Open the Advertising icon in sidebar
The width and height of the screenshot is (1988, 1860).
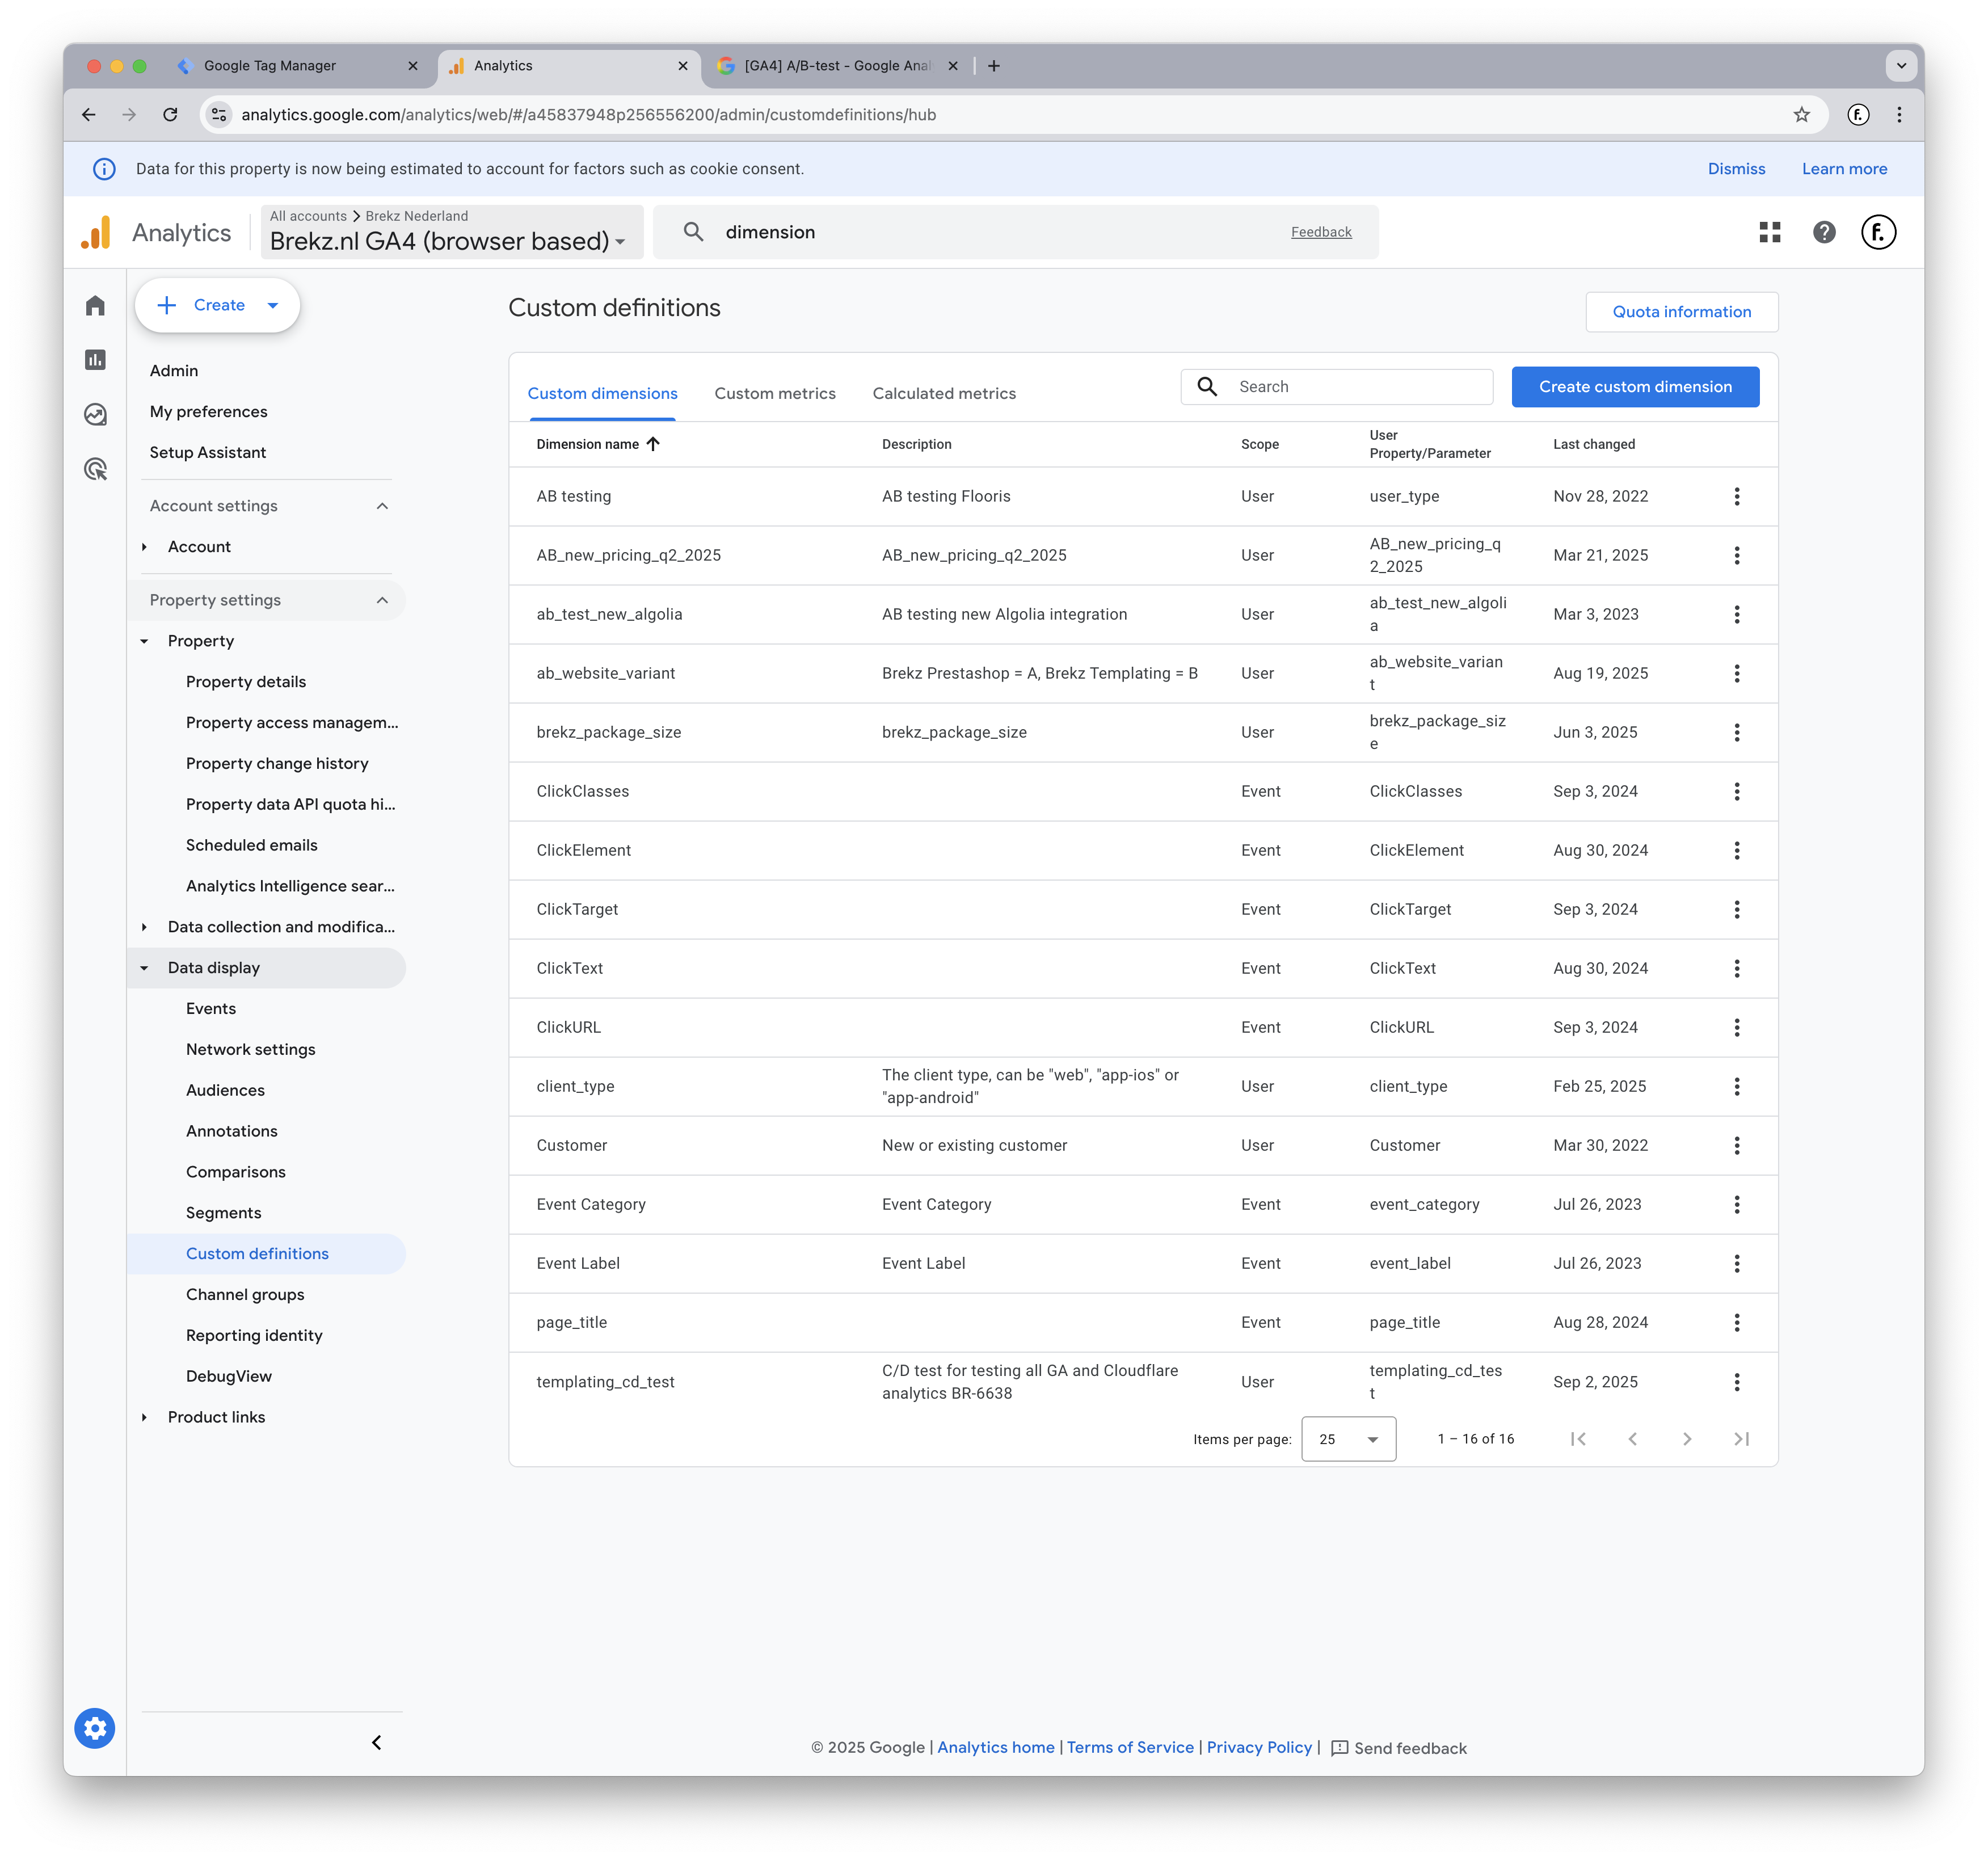point(95,469)
